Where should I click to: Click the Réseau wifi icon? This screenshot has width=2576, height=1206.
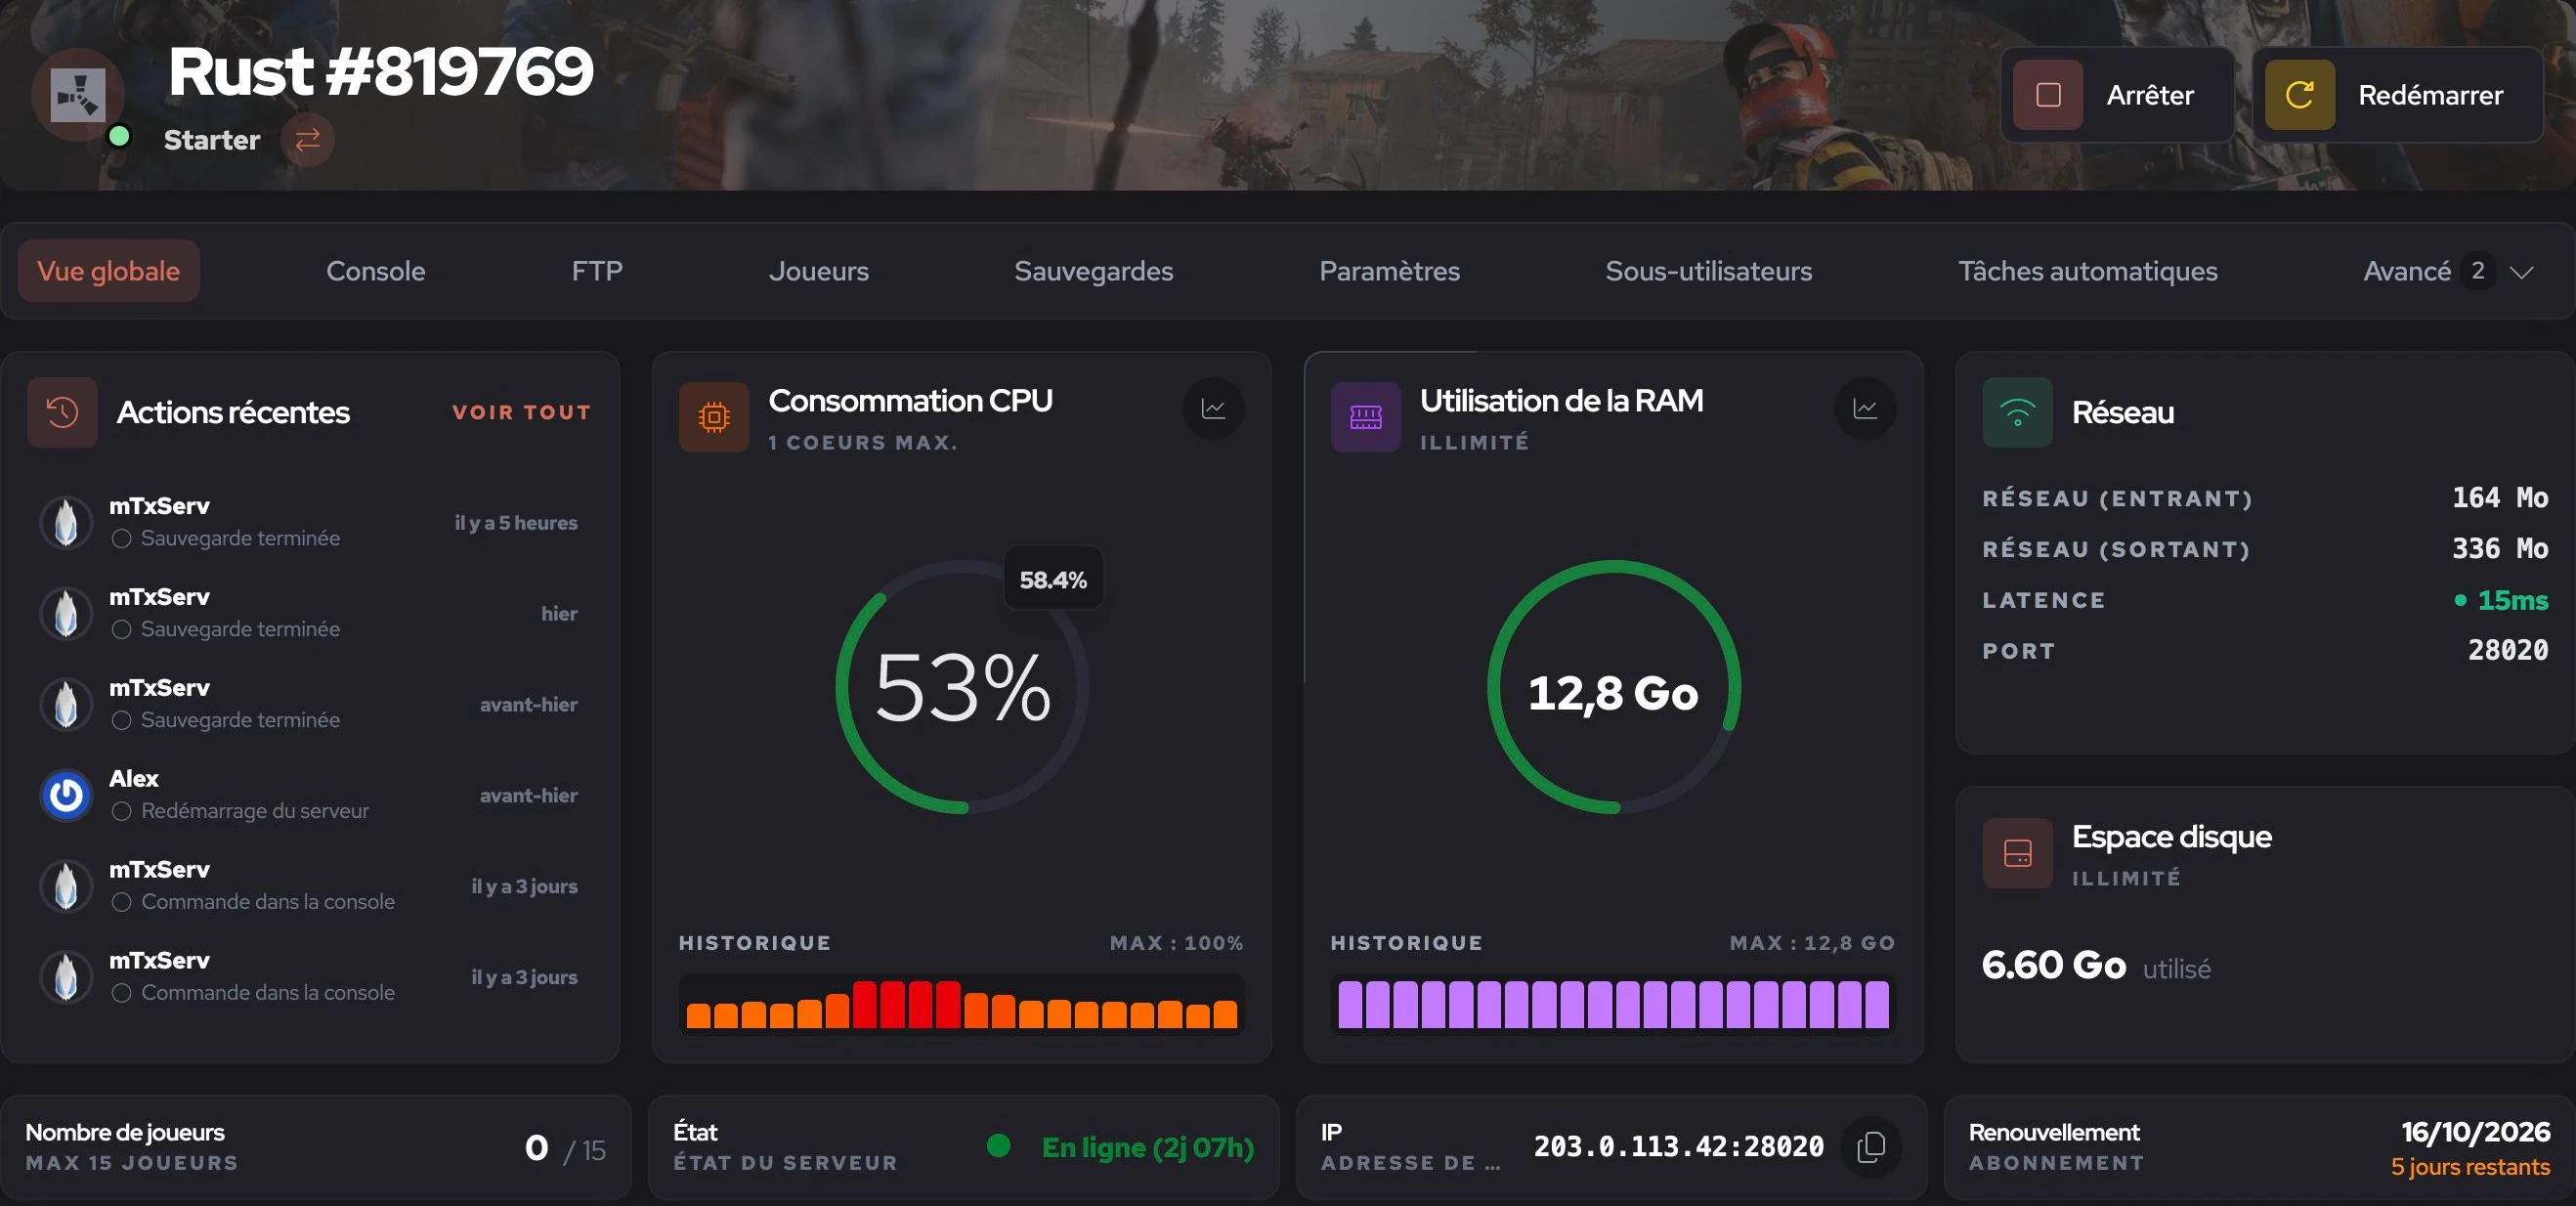[x=2017, y=412]
